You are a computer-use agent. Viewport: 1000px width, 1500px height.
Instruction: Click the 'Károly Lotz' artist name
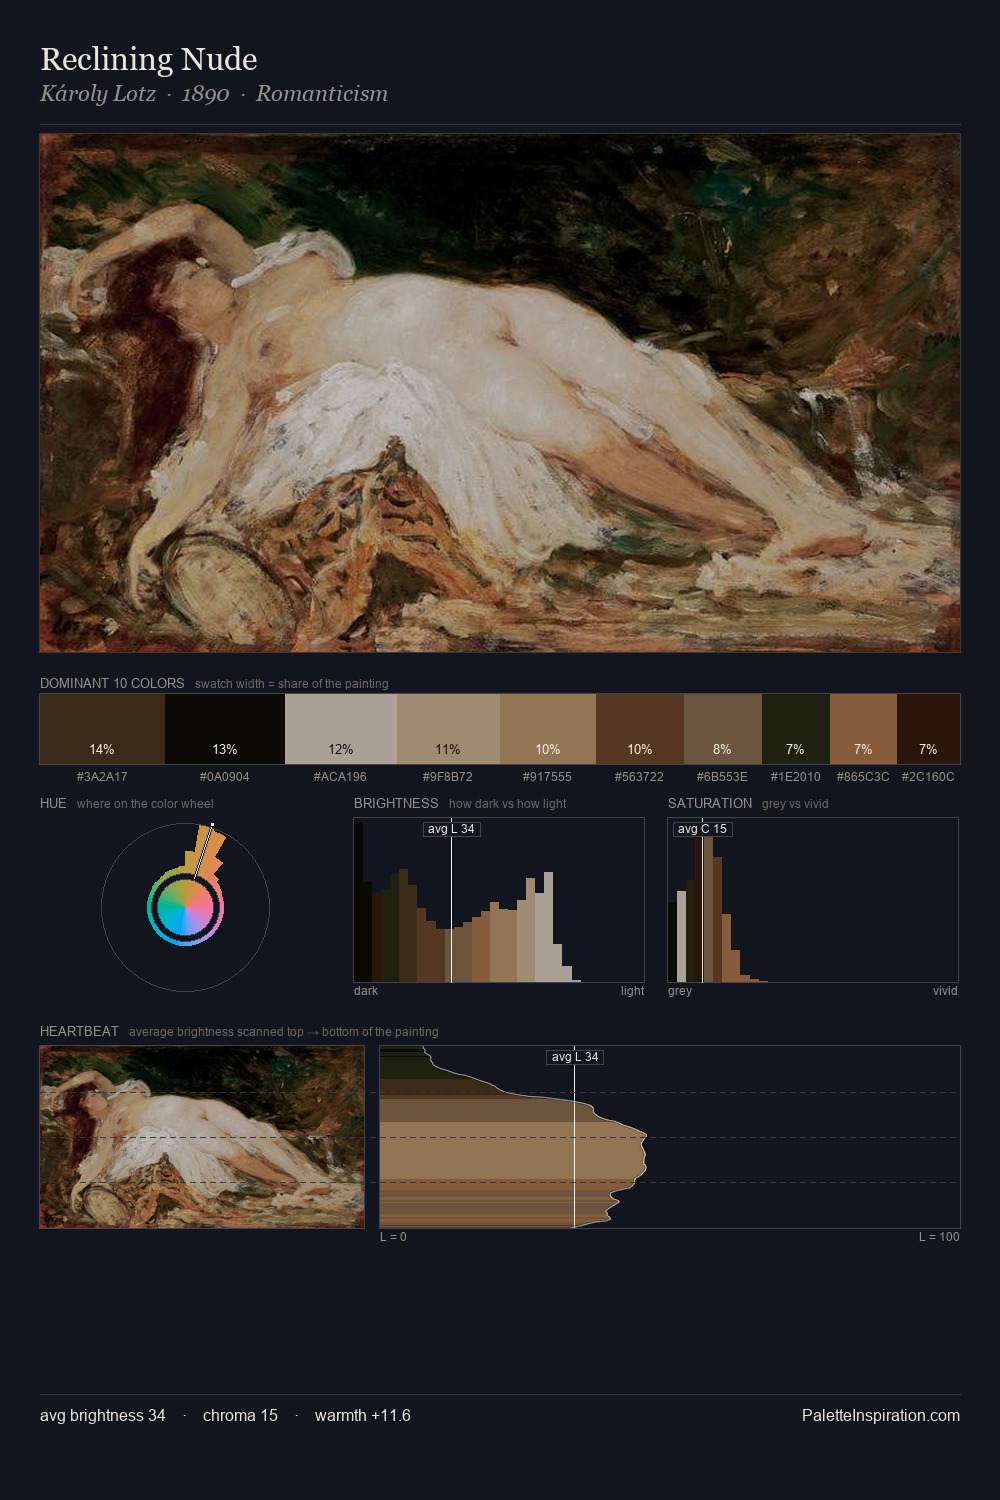point(98,94)
